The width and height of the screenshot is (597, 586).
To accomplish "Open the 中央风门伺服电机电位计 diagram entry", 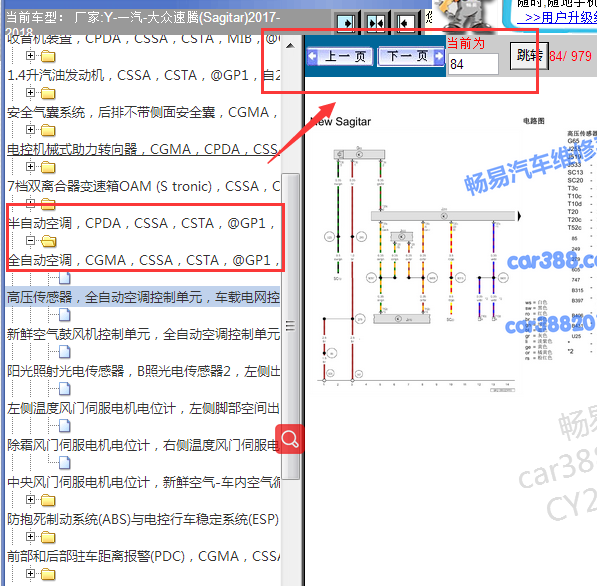I will [x=144, y=482].
